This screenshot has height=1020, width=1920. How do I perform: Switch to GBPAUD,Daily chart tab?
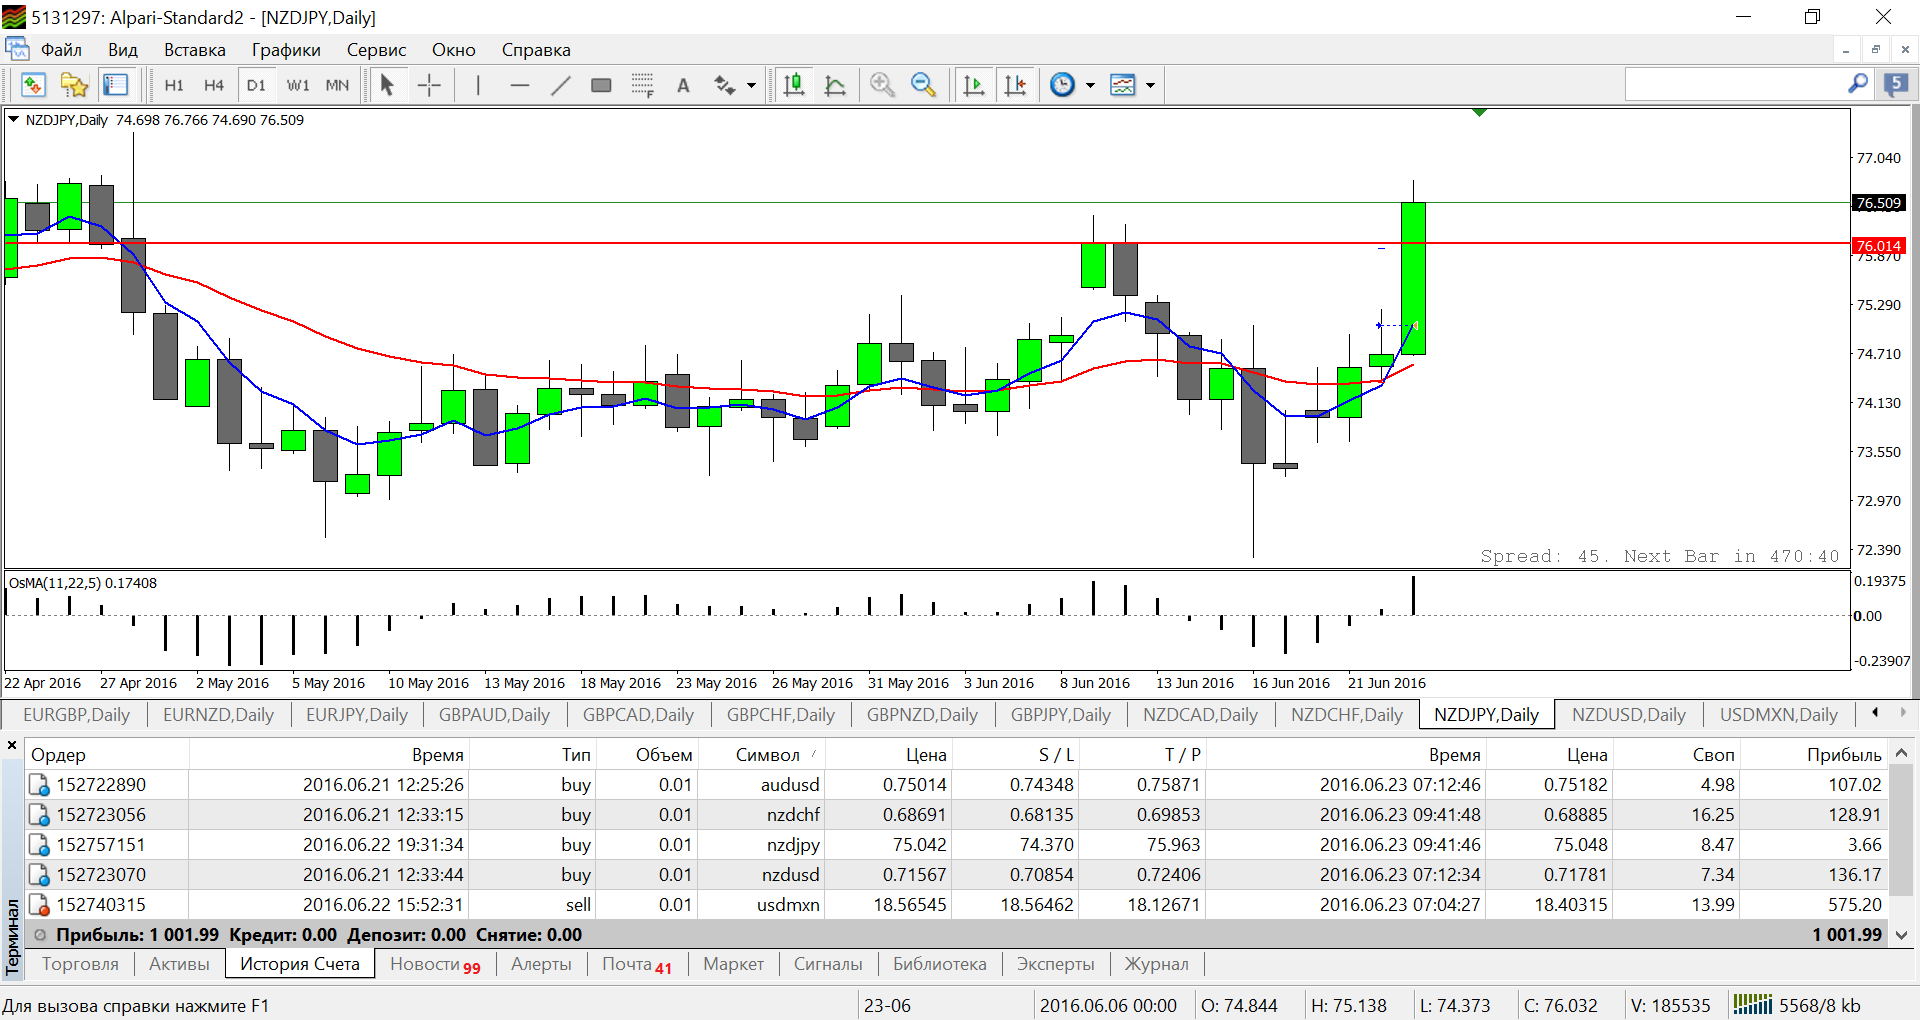point(494,715)
